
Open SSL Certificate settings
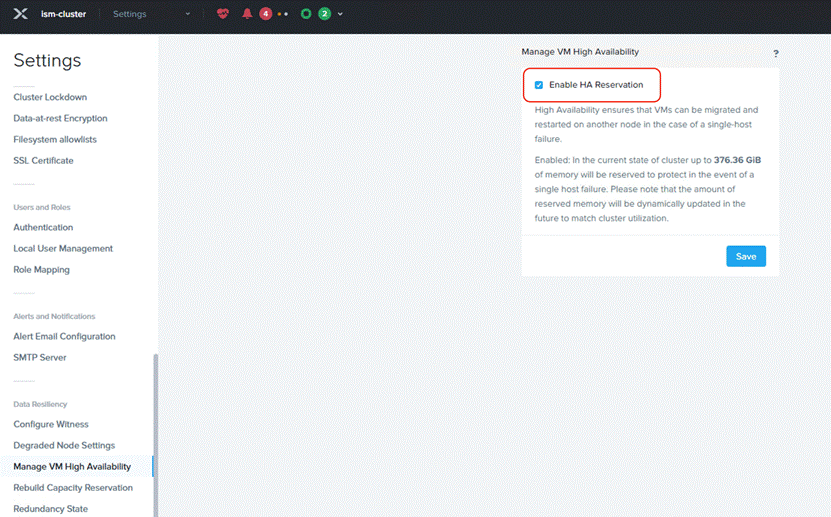[43, 161]
